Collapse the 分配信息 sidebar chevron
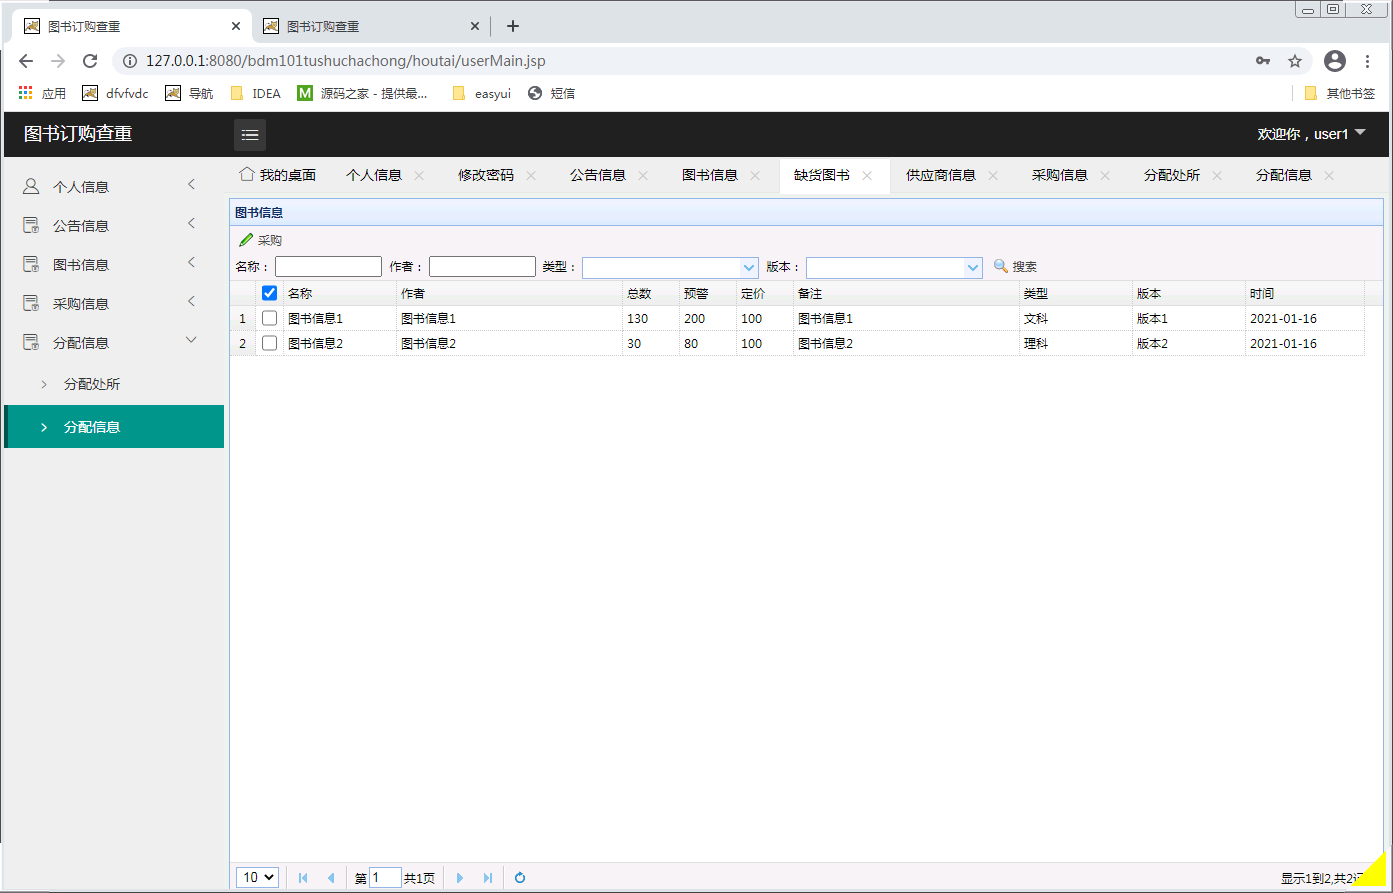 coord(192,340)
